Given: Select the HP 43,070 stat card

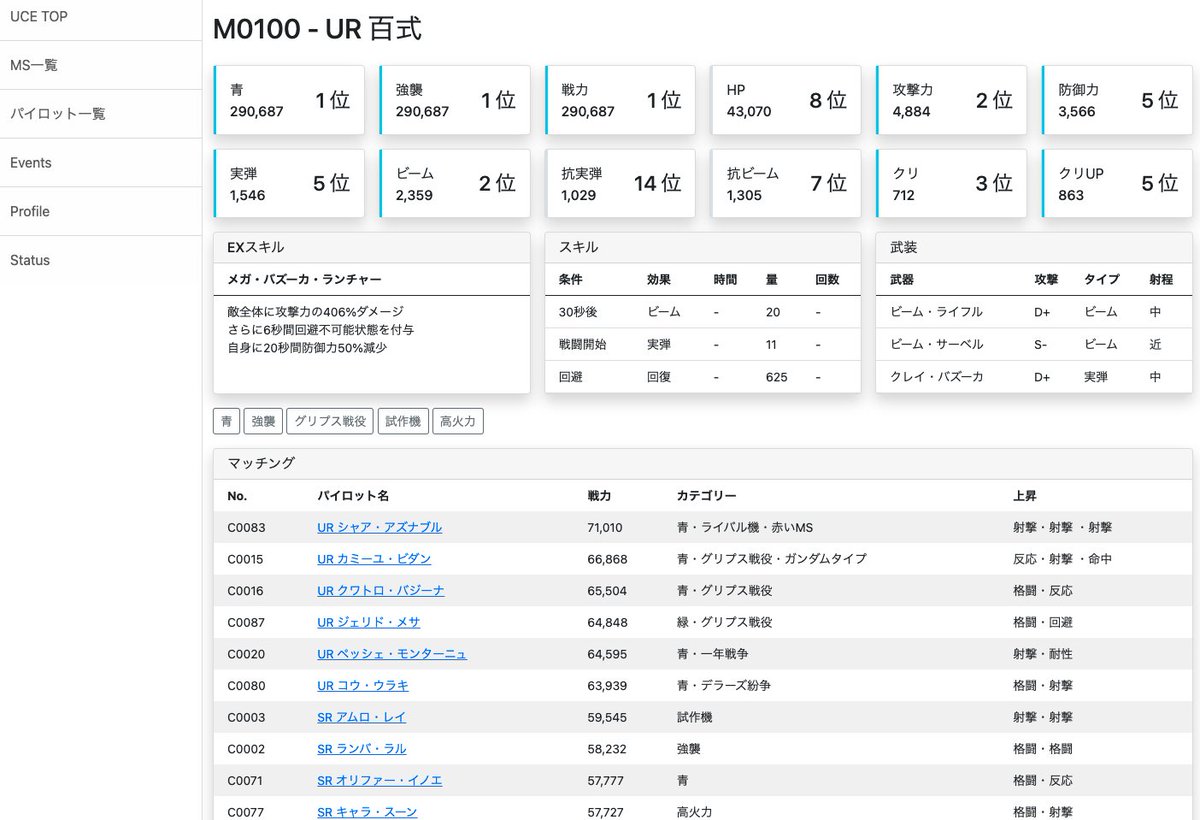Looking at the screenshot, I should 786,100.
